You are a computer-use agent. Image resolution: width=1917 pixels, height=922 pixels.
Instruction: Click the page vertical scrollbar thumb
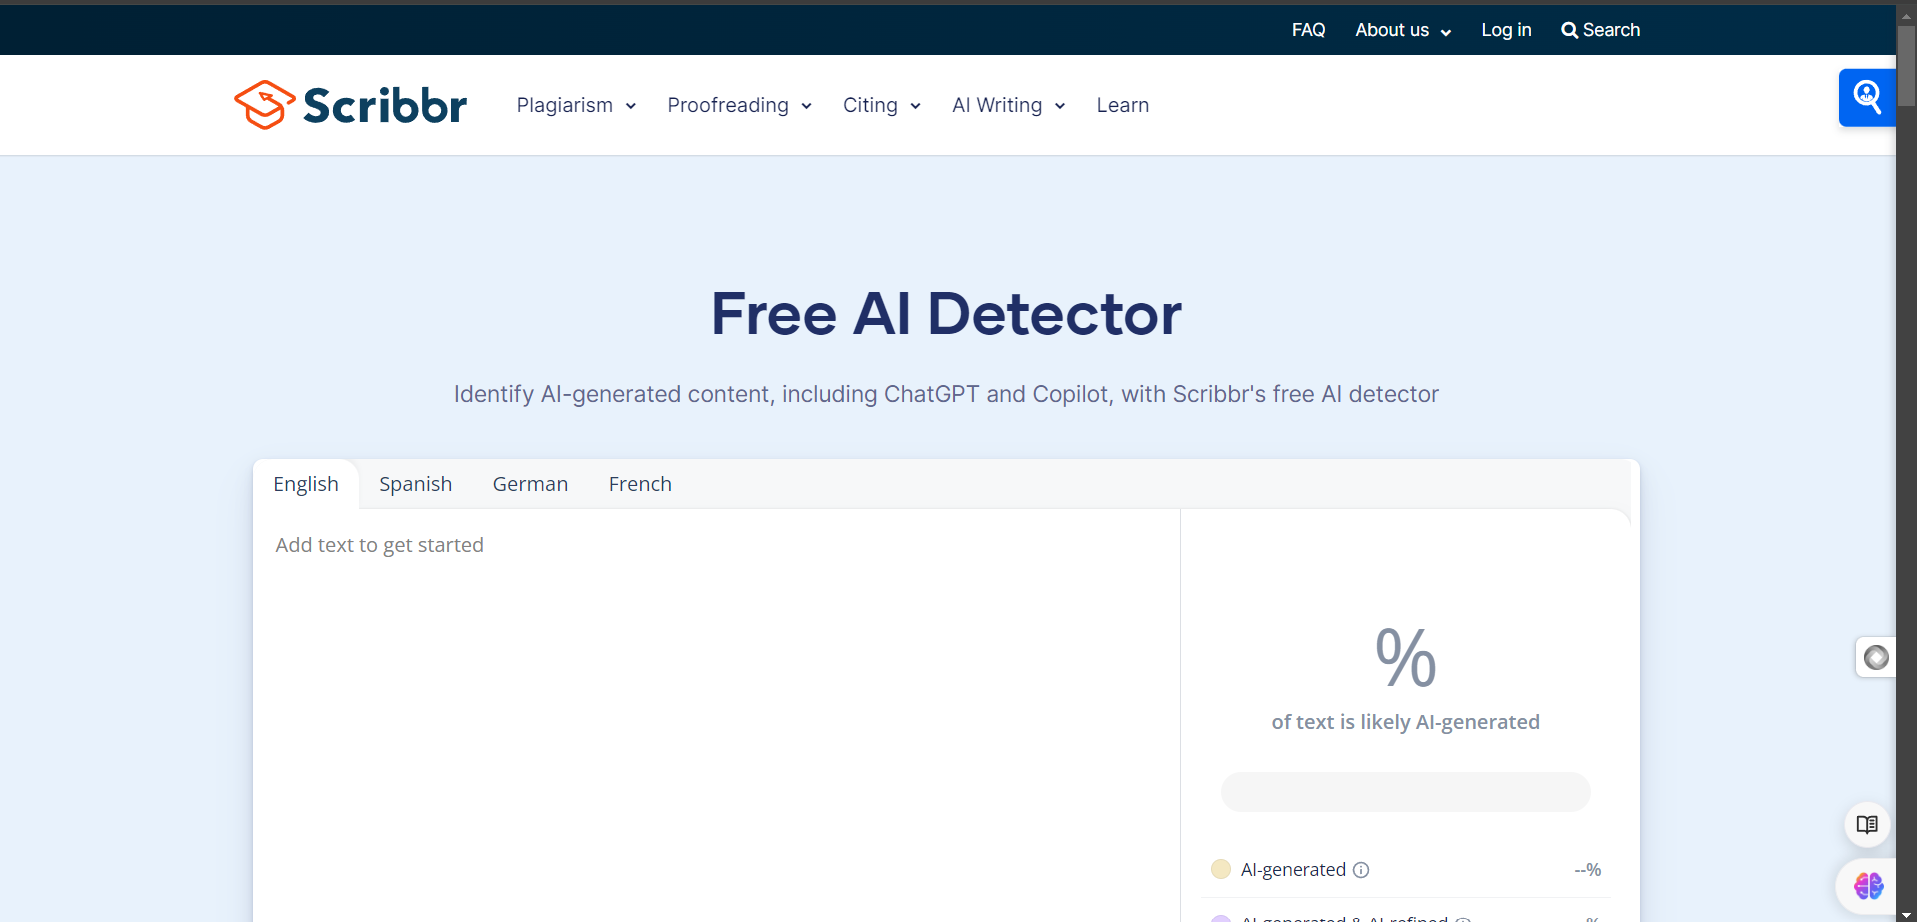tap(1906, 66)
